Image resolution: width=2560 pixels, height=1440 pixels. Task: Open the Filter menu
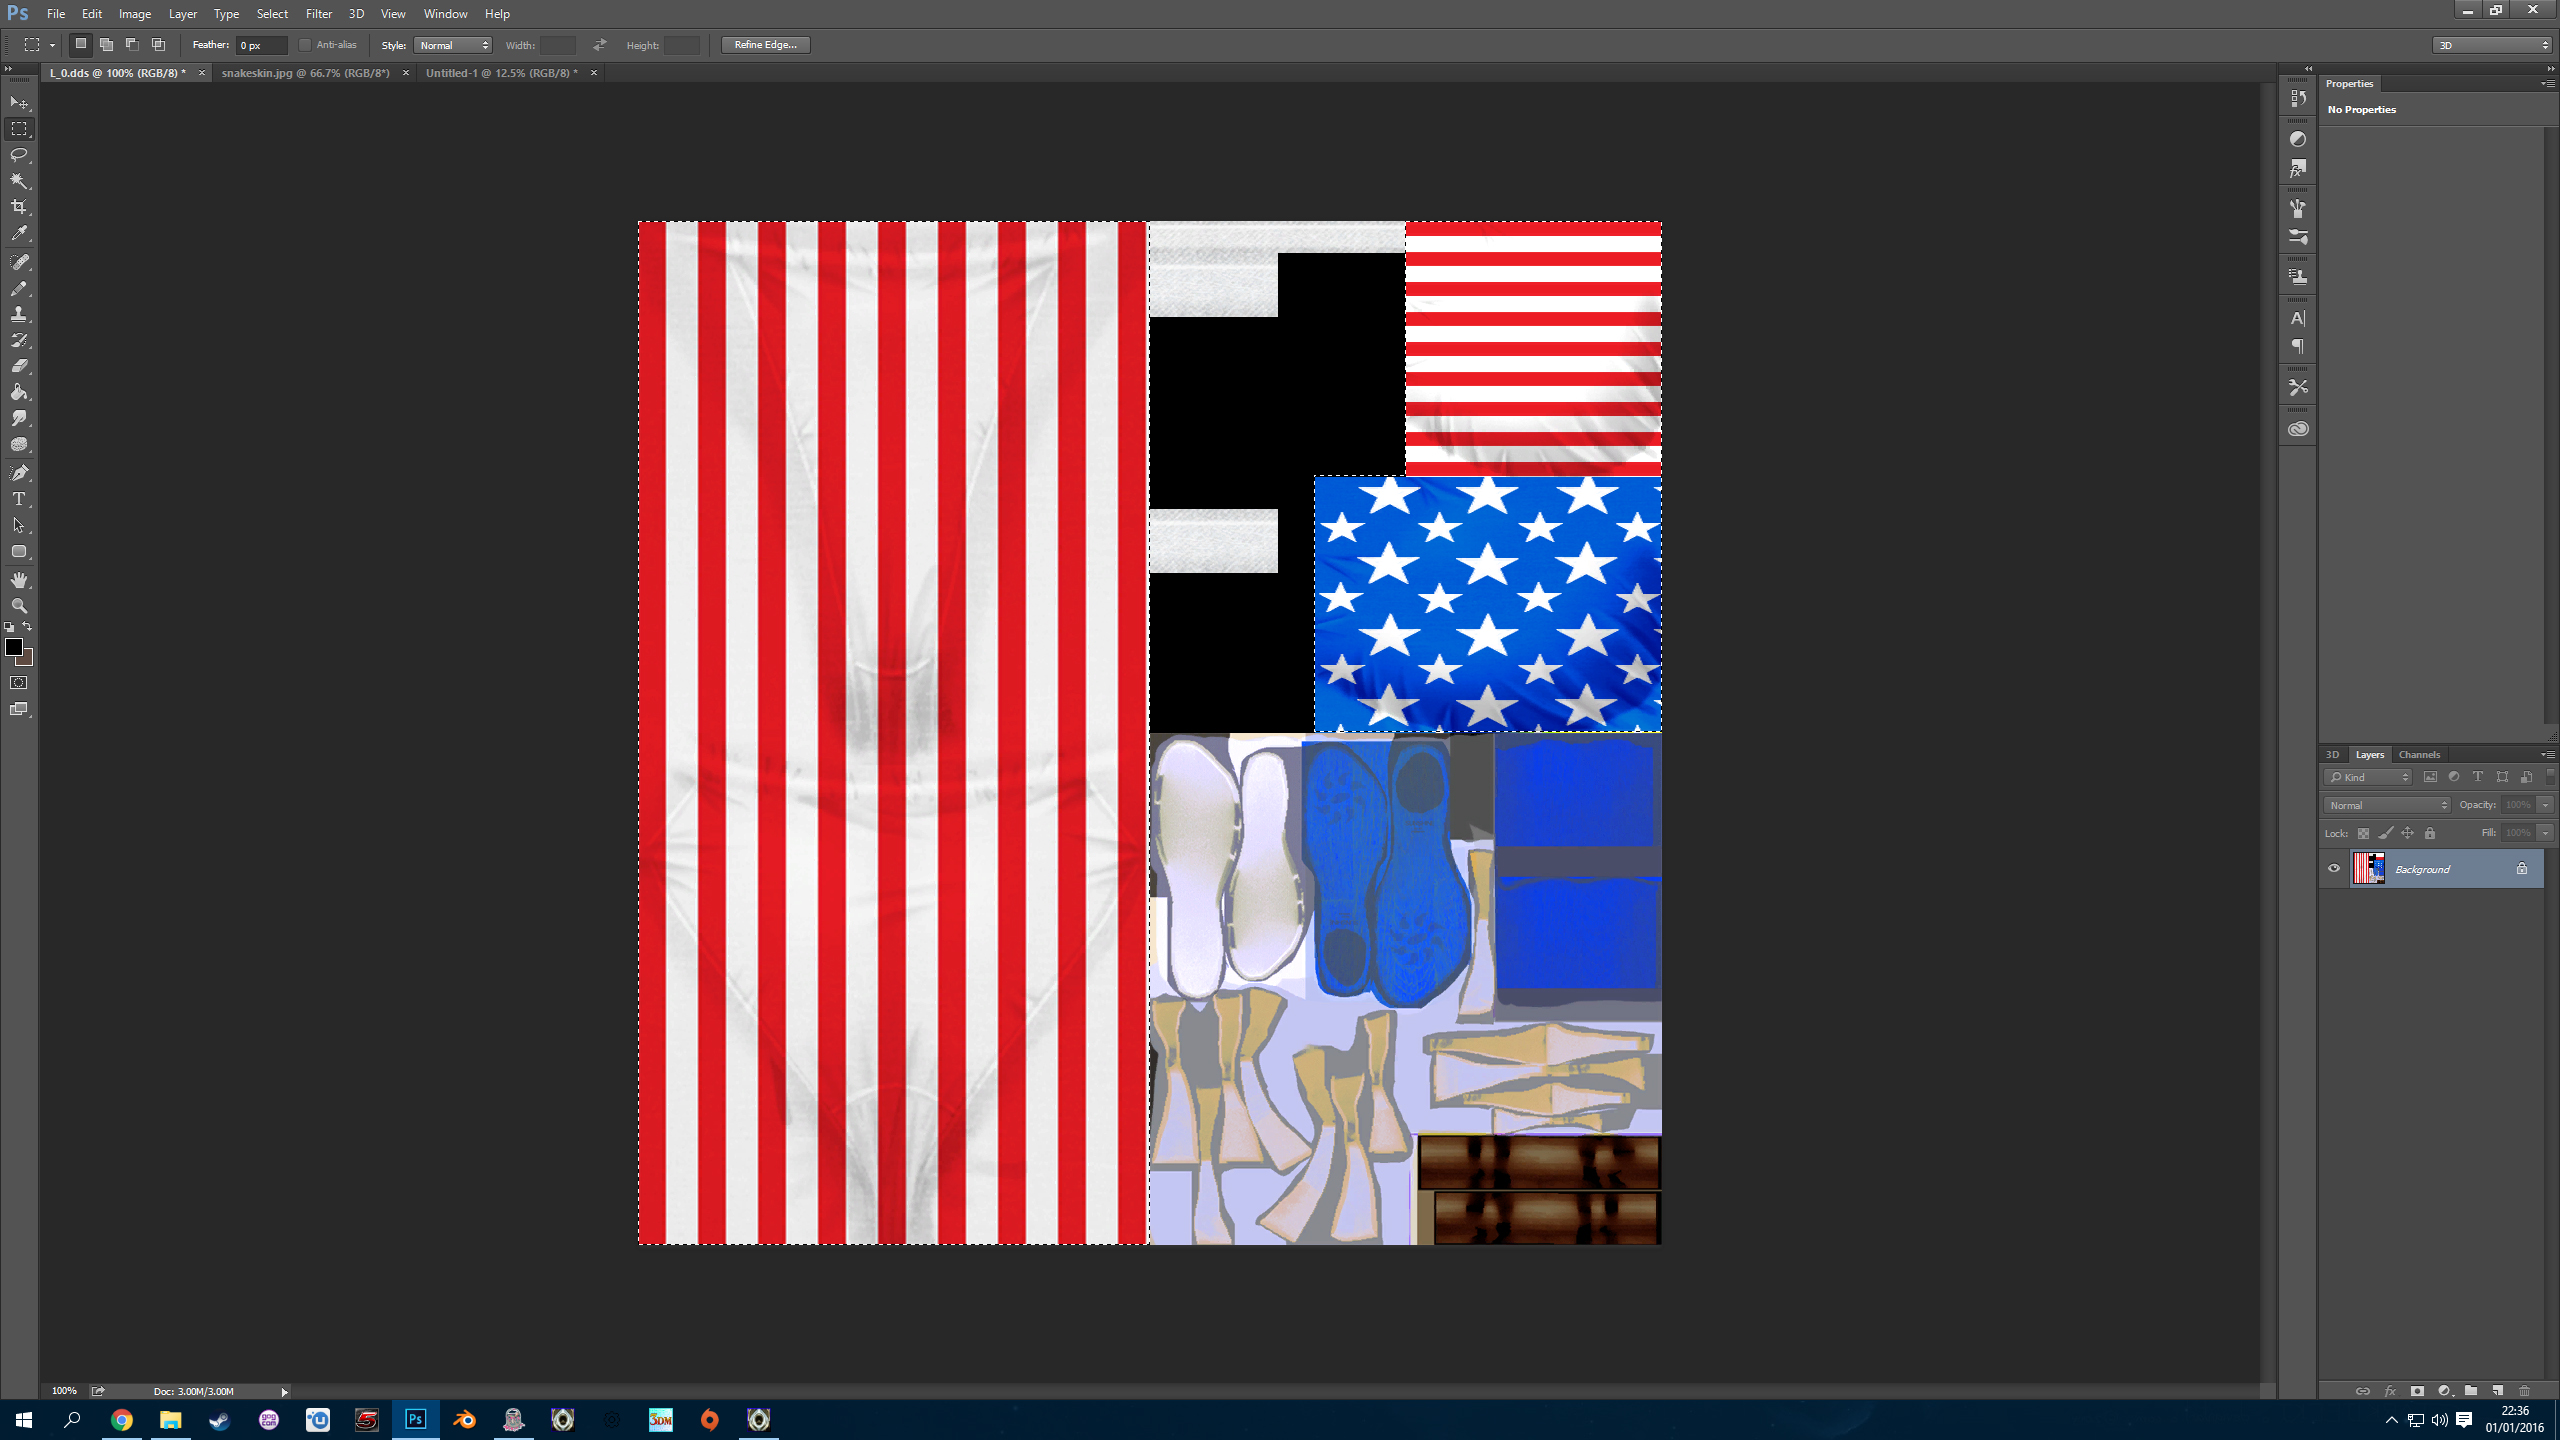tap(319, 14)
